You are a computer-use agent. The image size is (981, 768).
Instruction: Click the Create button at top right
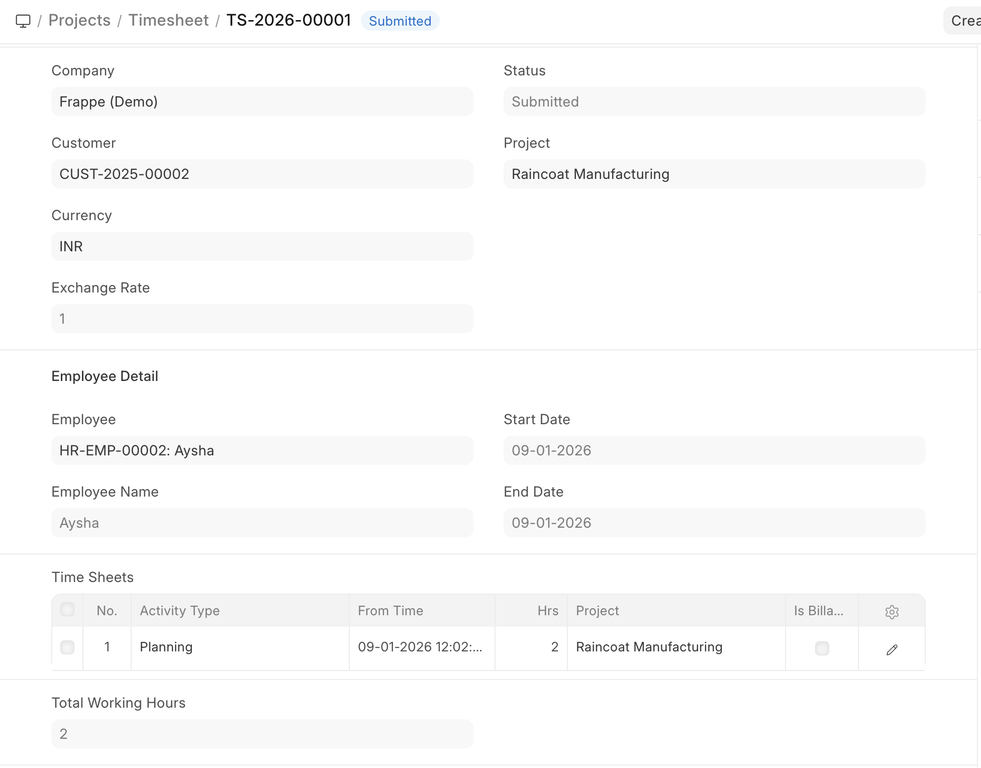tap(963, 21)
